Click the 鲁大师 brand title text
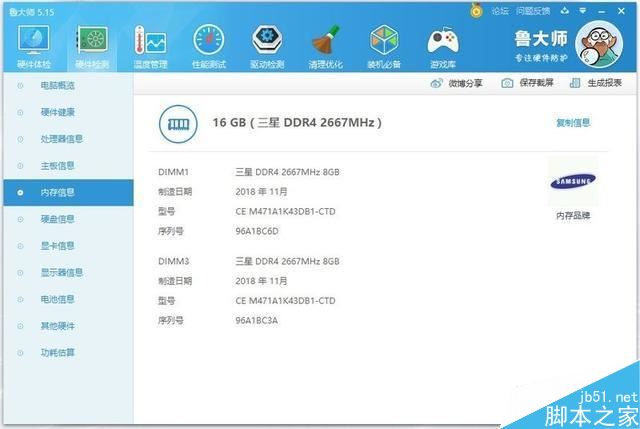 tap(541, 39)
